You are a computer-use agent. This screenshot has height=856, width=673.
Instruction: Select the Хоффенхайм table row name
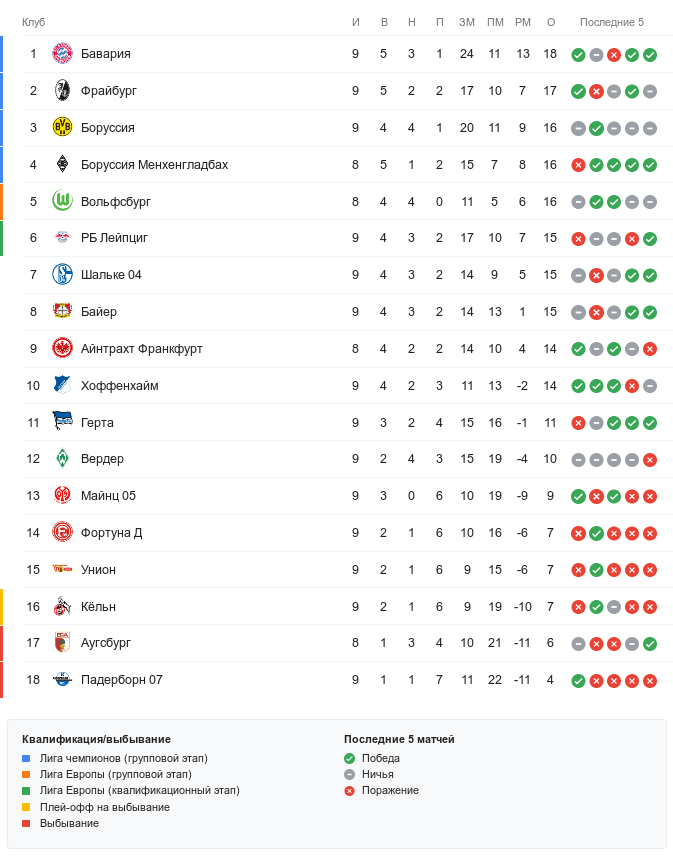pos(119,386)
